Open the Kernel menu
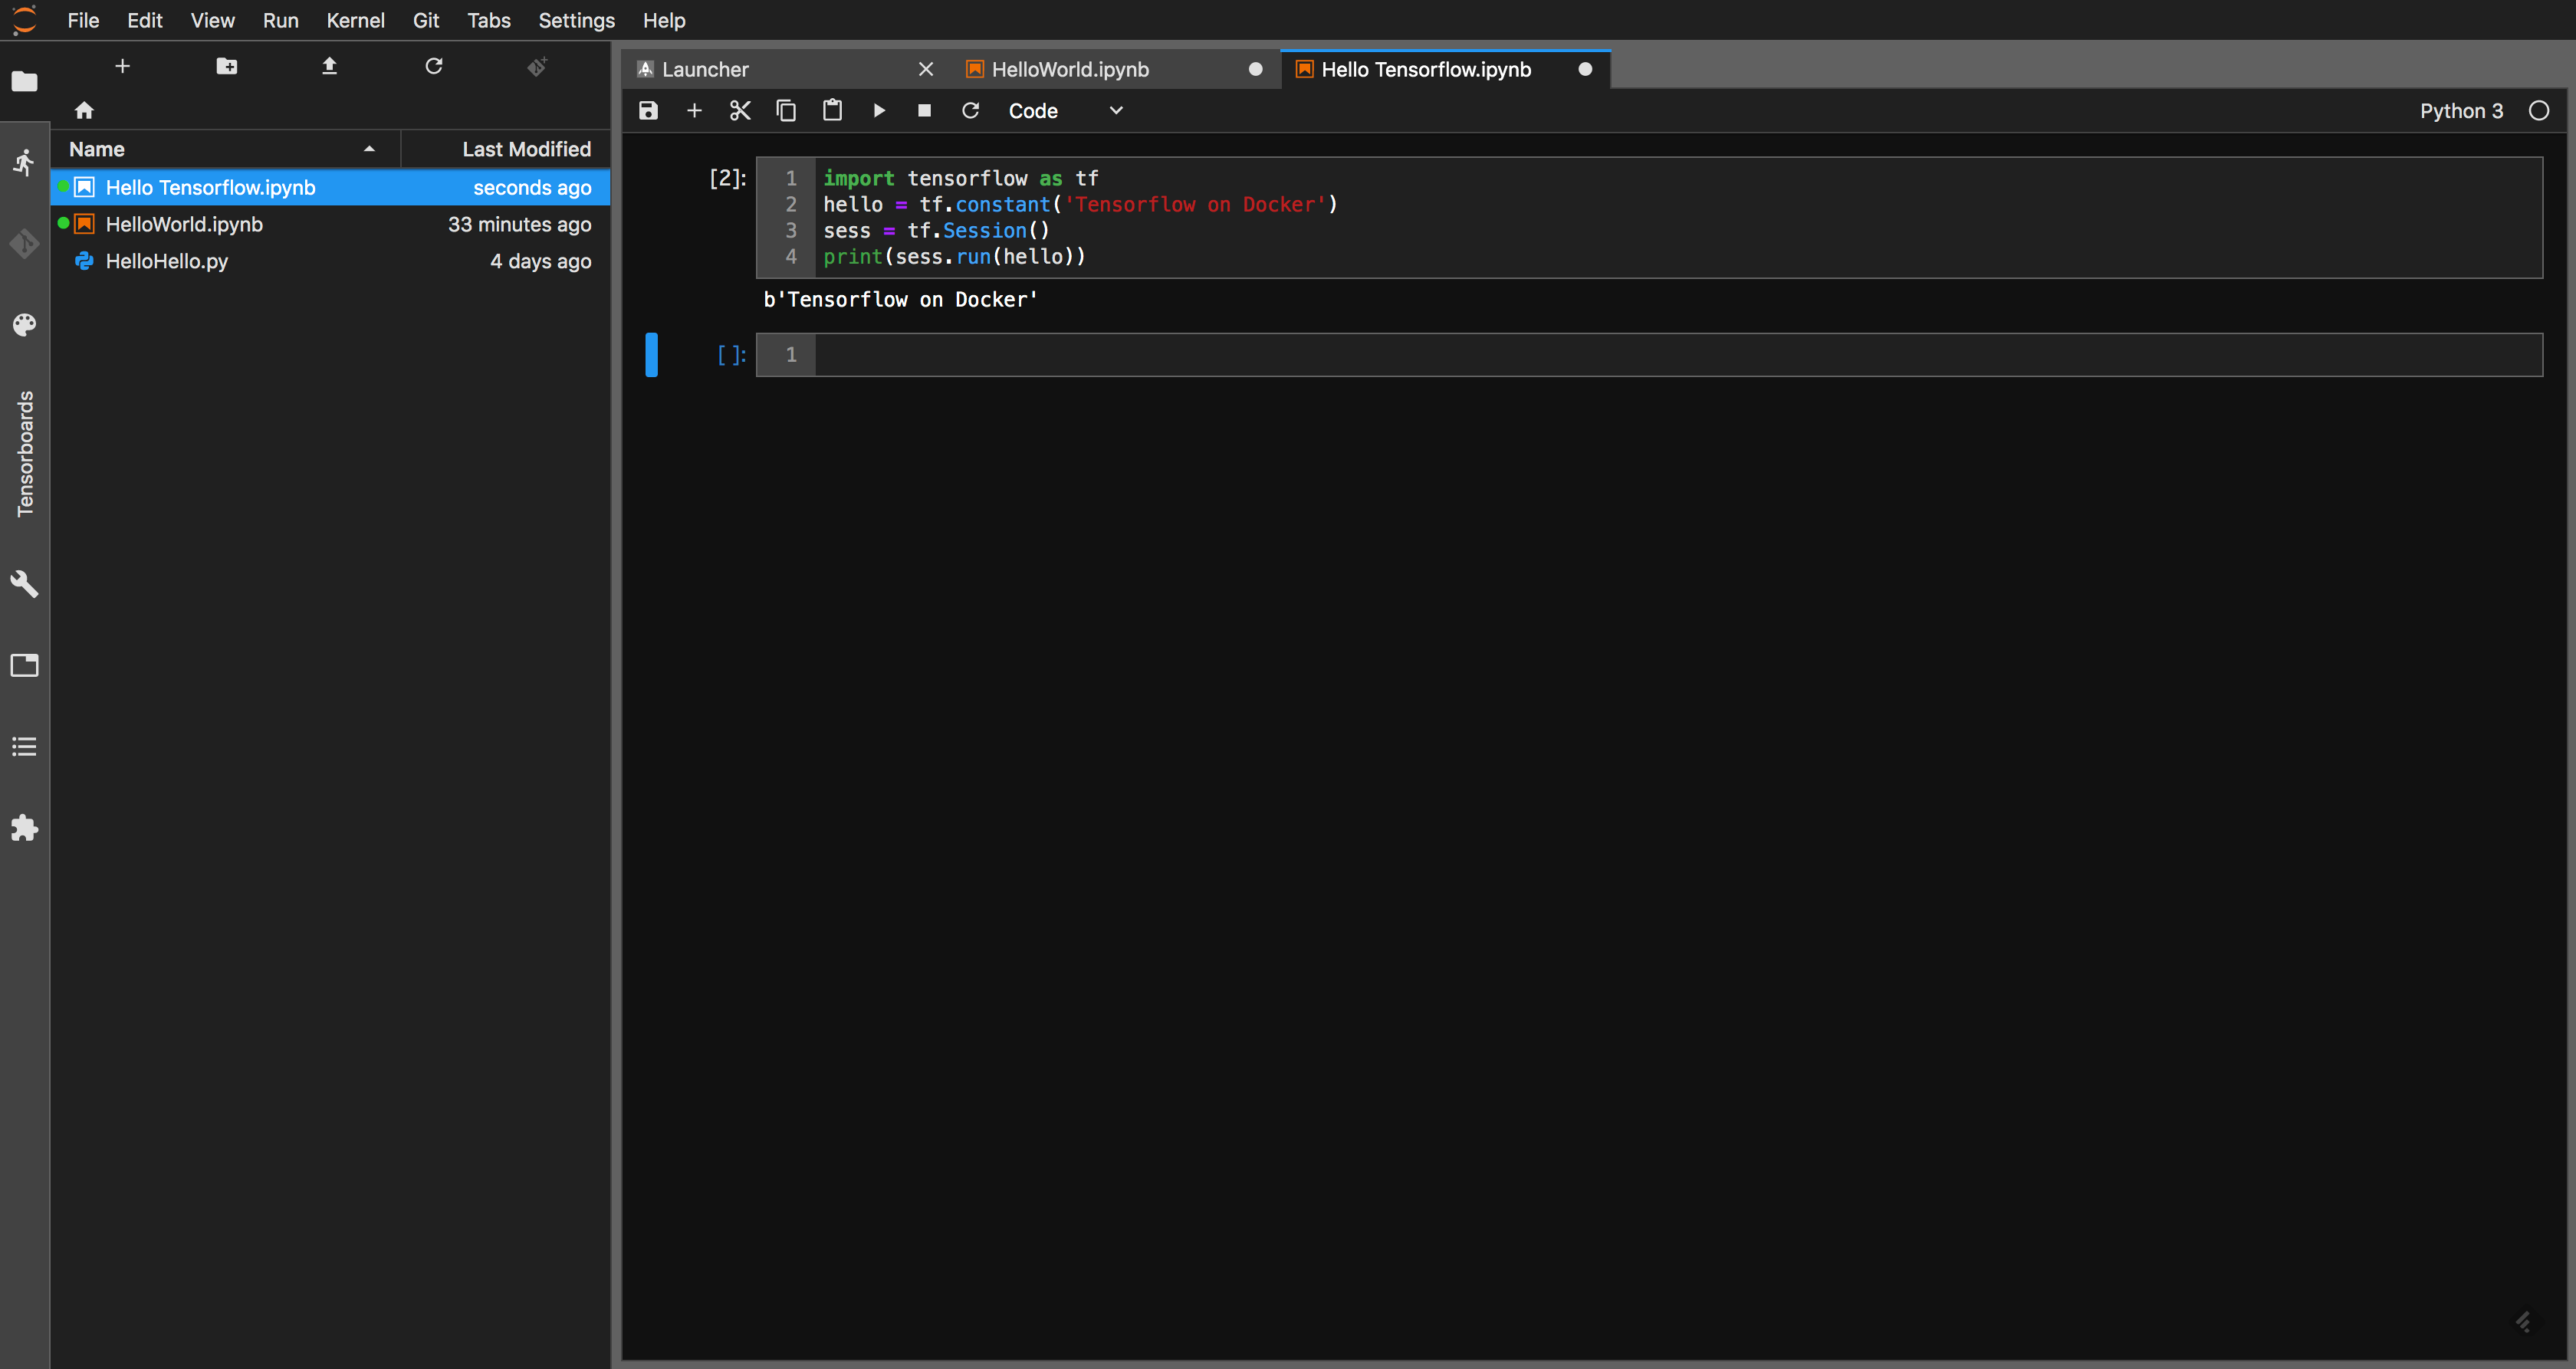Image resolution: width=2576 pixels, height=1369 pixels. 355,20
